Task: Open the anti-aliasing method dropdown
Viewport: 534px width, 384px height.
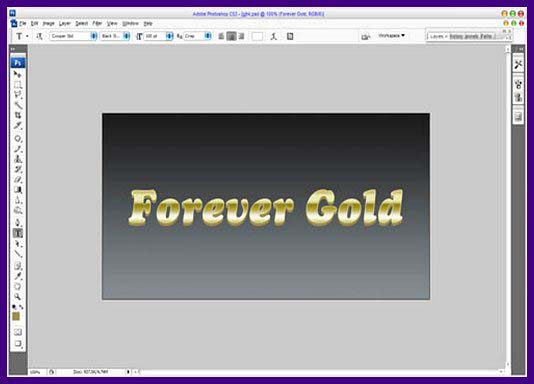Action: pos(208,36)
